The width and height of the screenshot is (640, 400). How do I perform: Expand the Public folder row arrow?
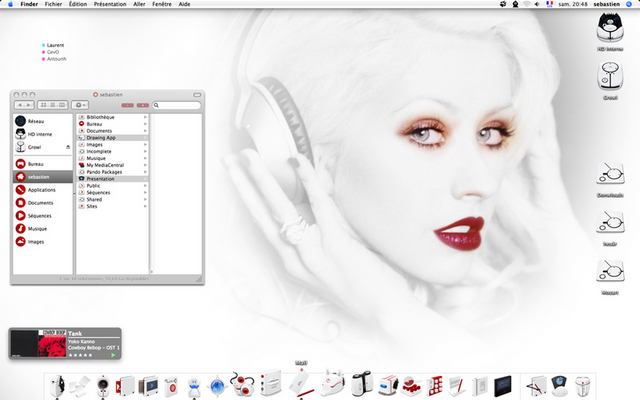pyautogui.click(x=145, y=186)
